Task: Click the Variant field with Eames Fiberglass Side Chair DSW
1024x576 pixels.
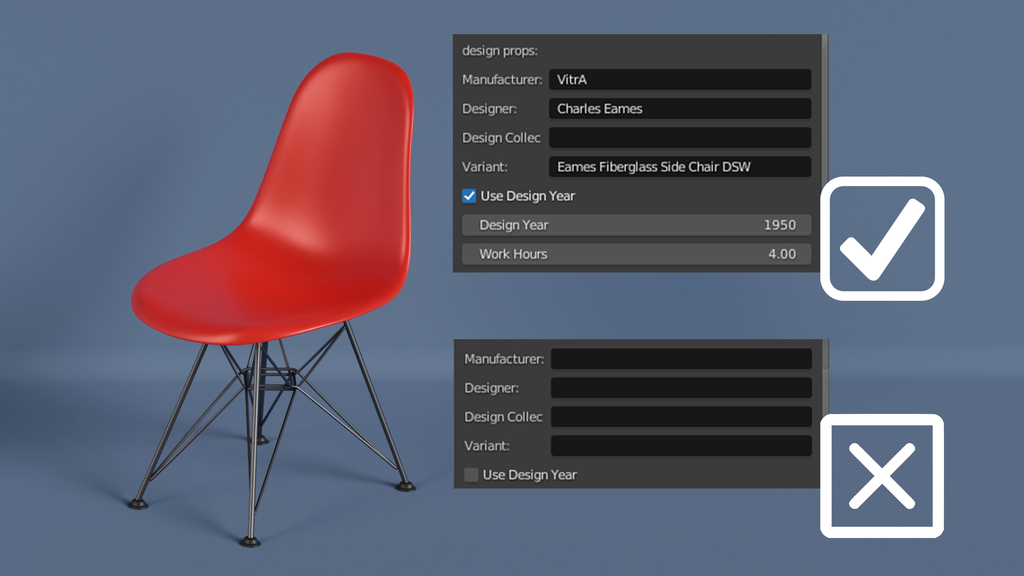Action: pos(680,166)
